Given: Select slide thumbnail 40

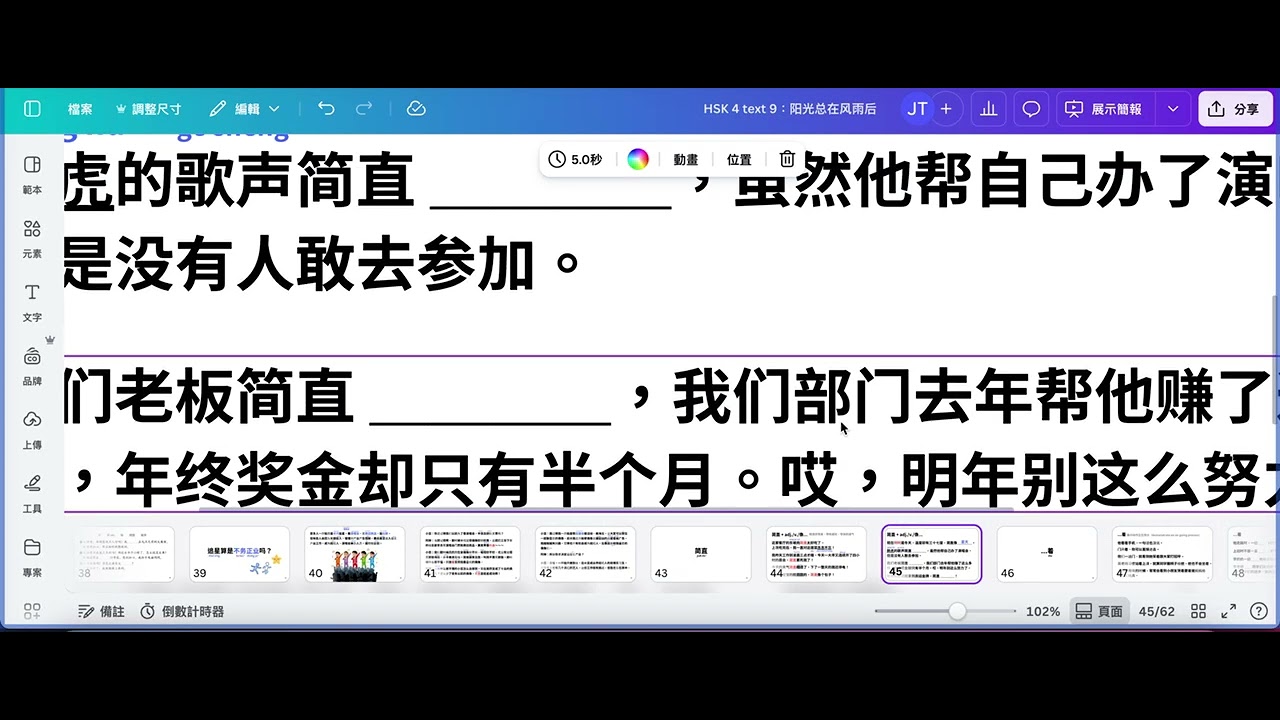Looking at the screenshot, I should [355, 554].
